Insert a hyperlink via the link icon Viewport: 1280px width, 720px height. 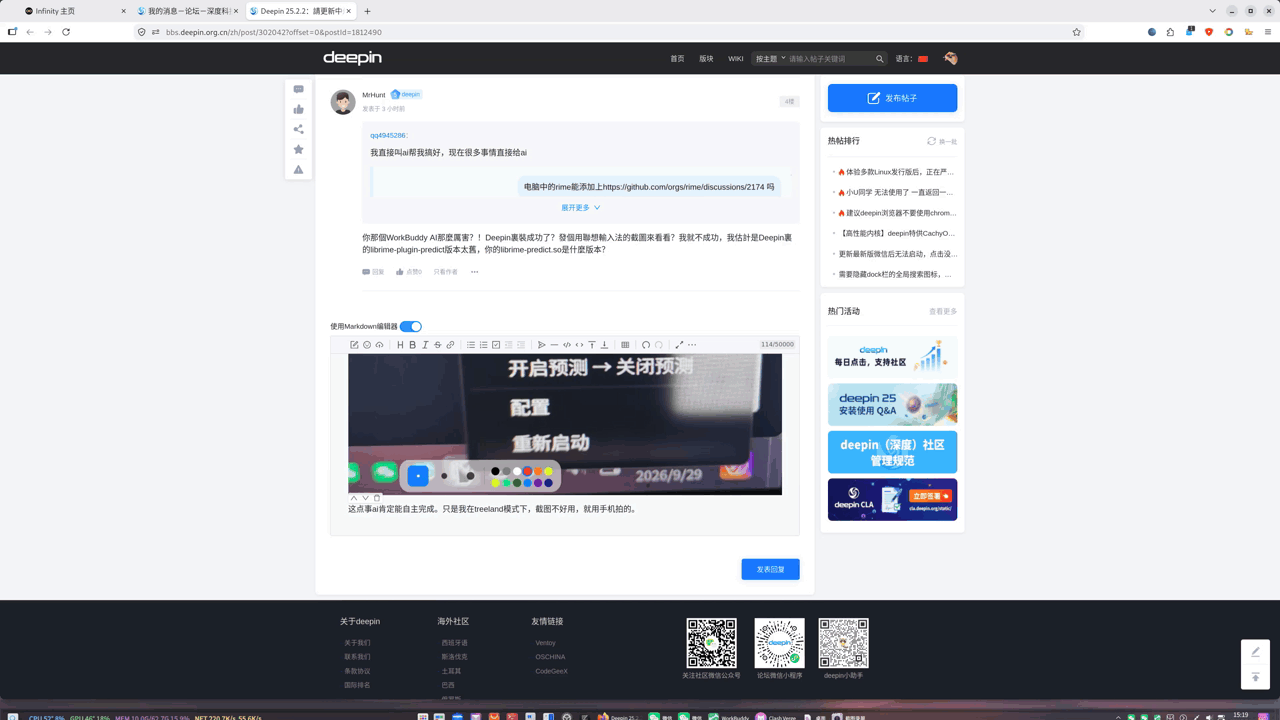(450, 345)
